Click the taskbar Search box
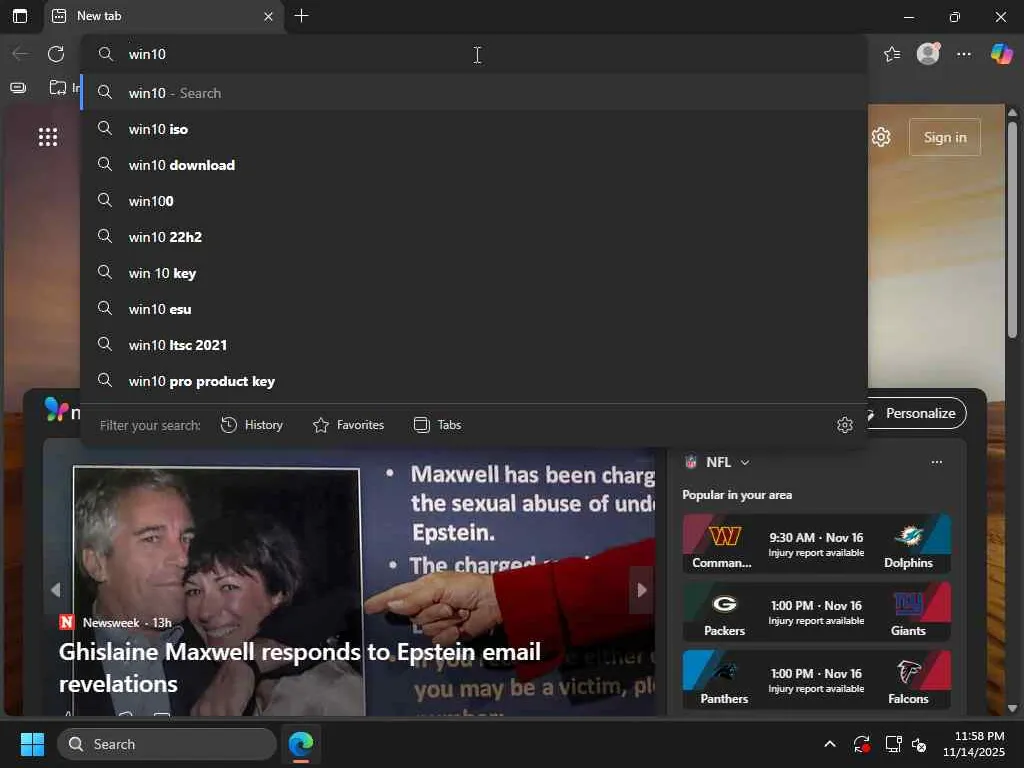The image size is (1024, 768). [x=167, y=744]
